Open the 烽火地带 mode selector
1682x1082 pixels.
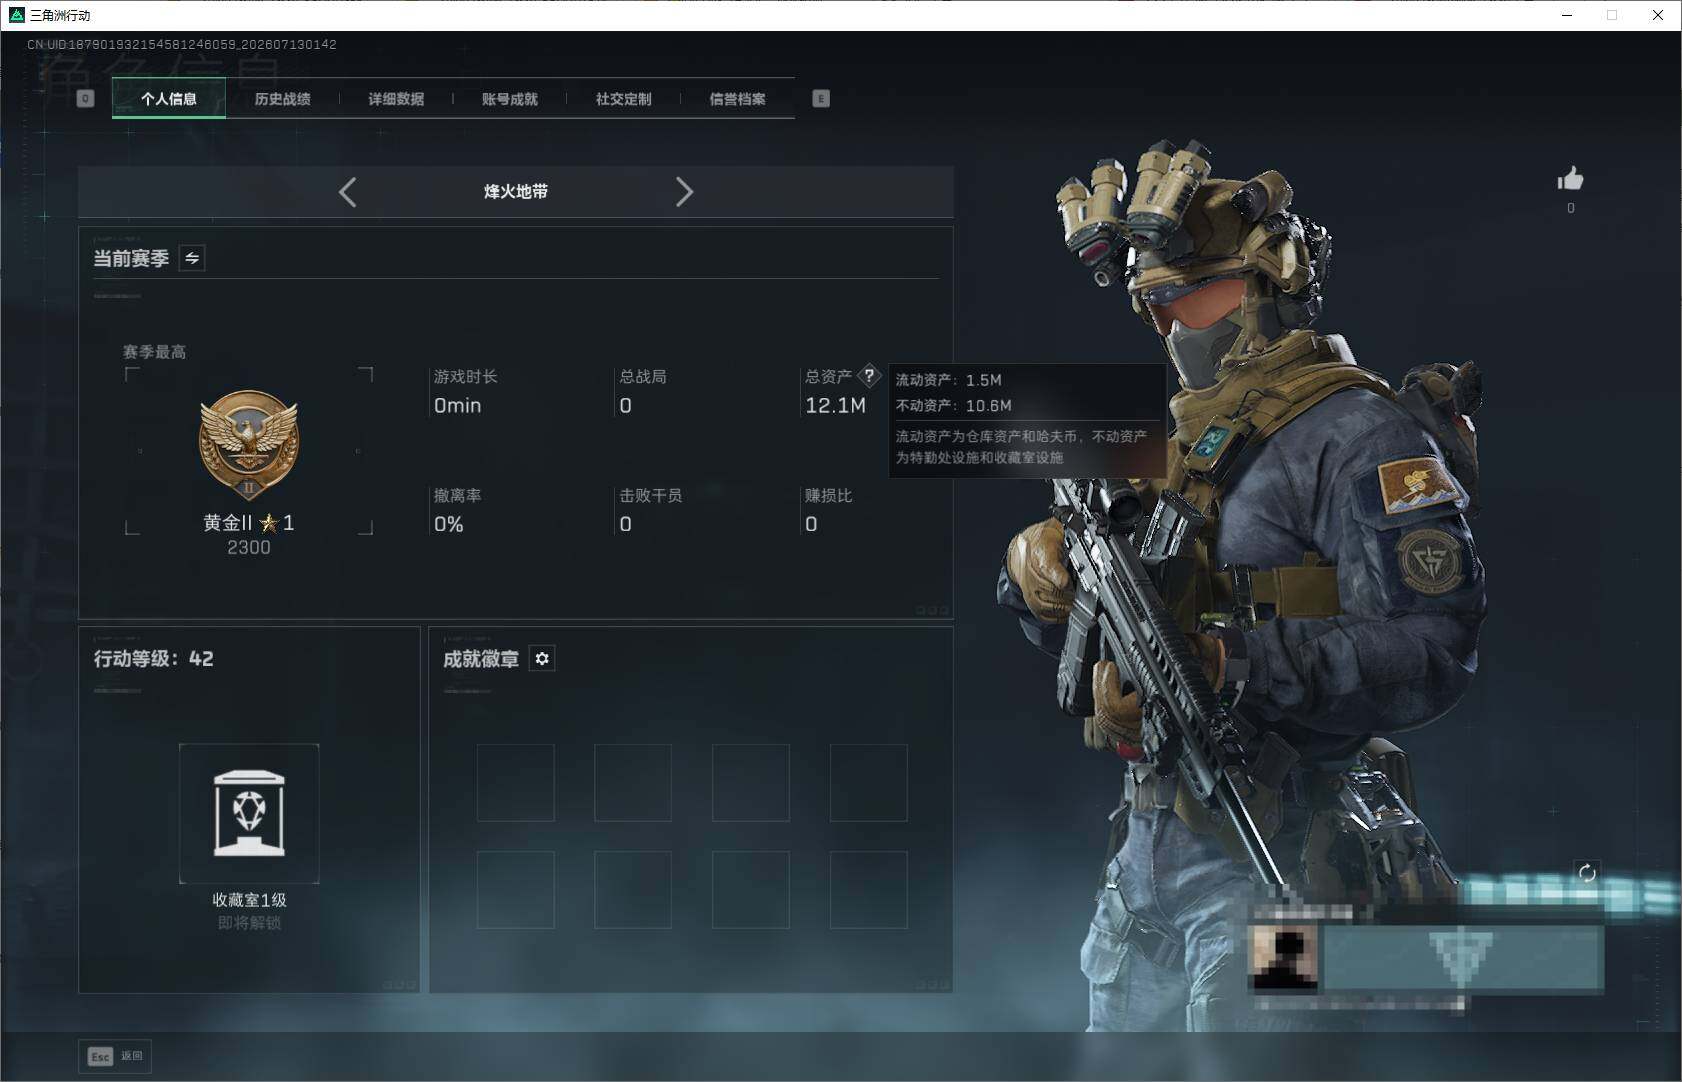(x=516, y=192)
